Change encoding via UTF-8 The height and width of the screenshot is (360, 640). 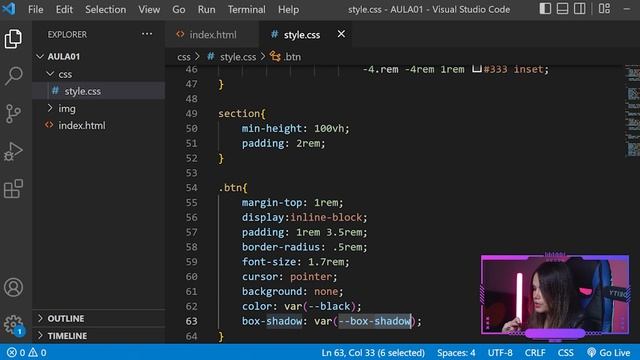500,352
